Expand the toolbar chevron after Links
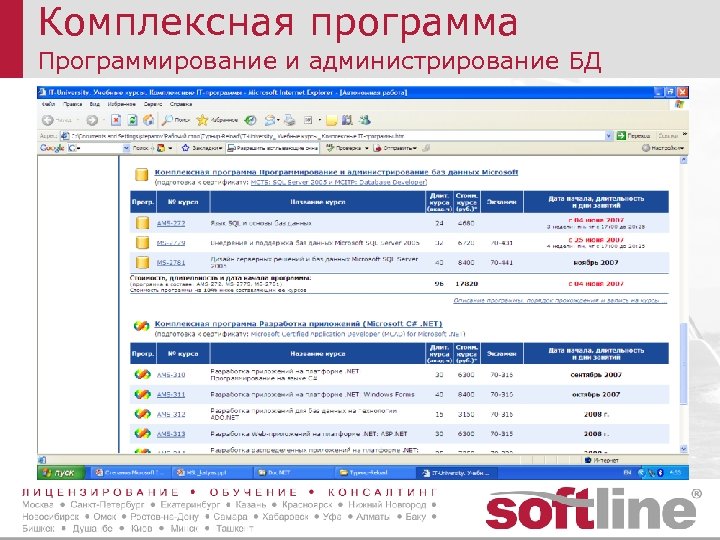This screenshot has height=540, width=720. 684,135
